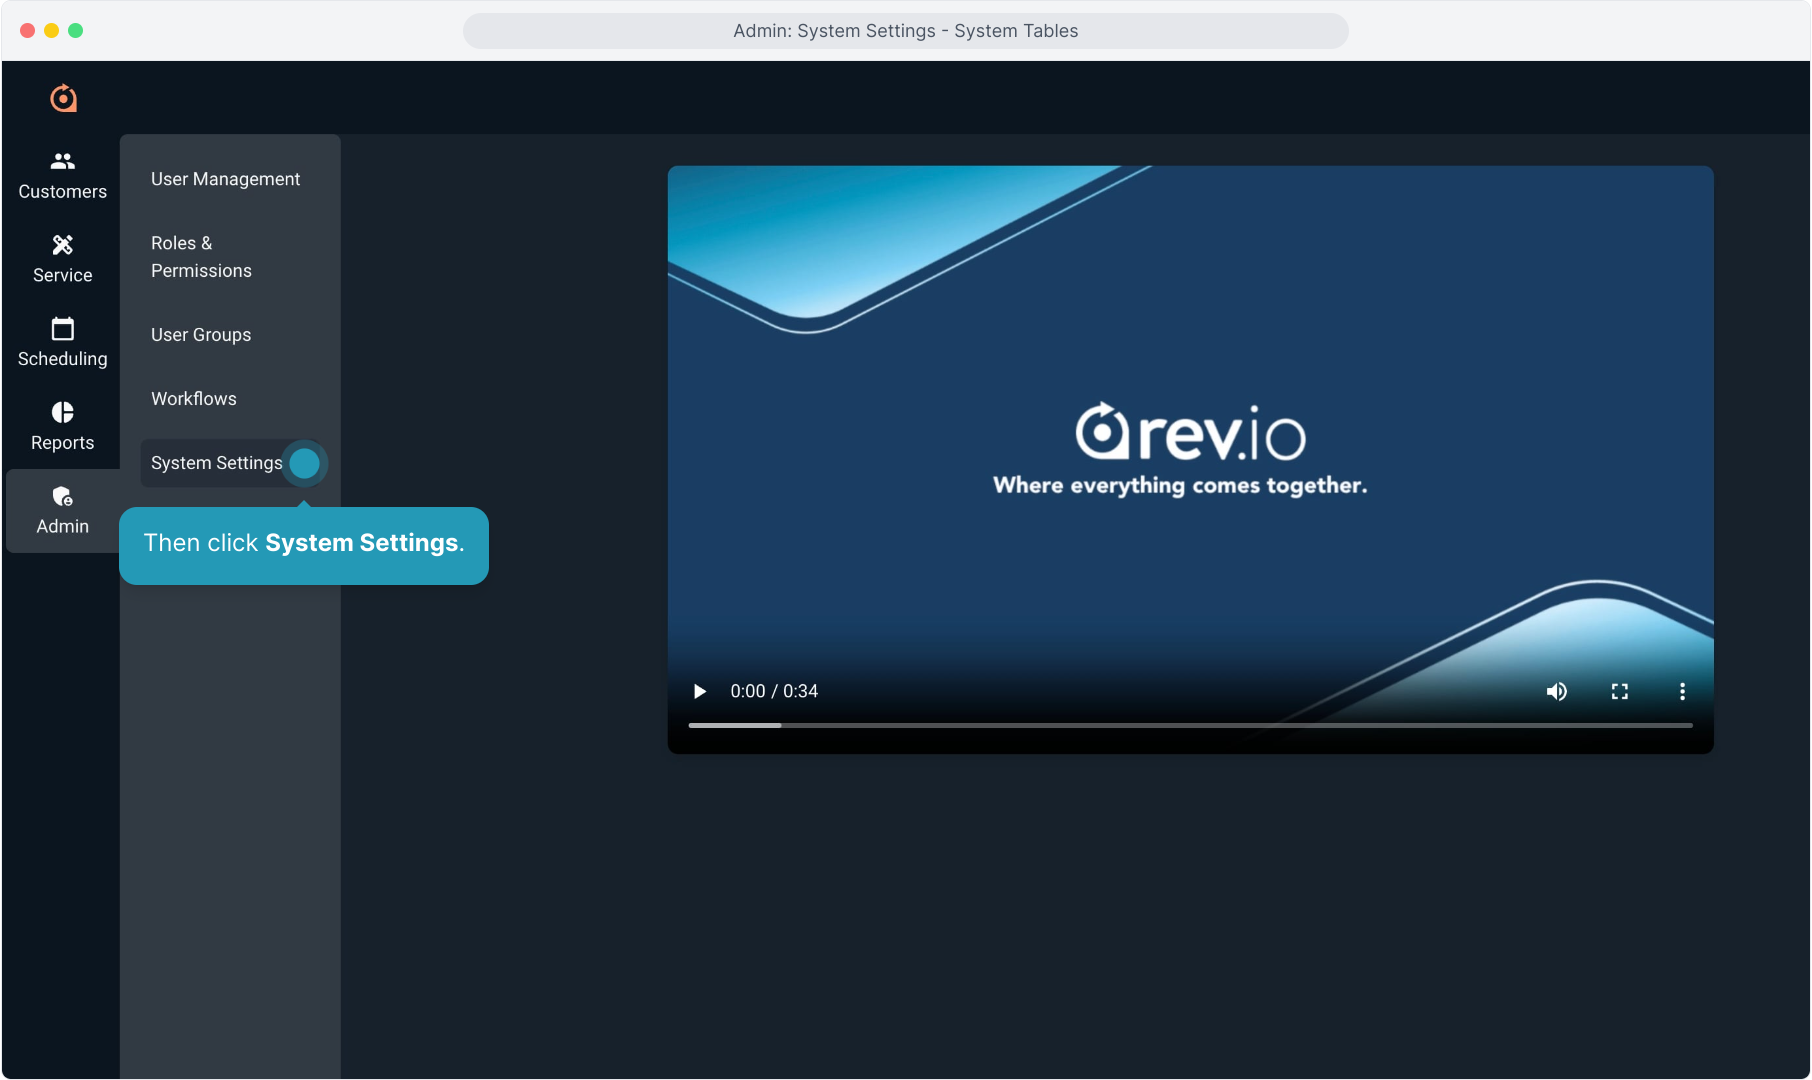This screenshot has height=1080, width=1812.
Task: Click the rev.io video thumbnail
Action: [1190, 459]
